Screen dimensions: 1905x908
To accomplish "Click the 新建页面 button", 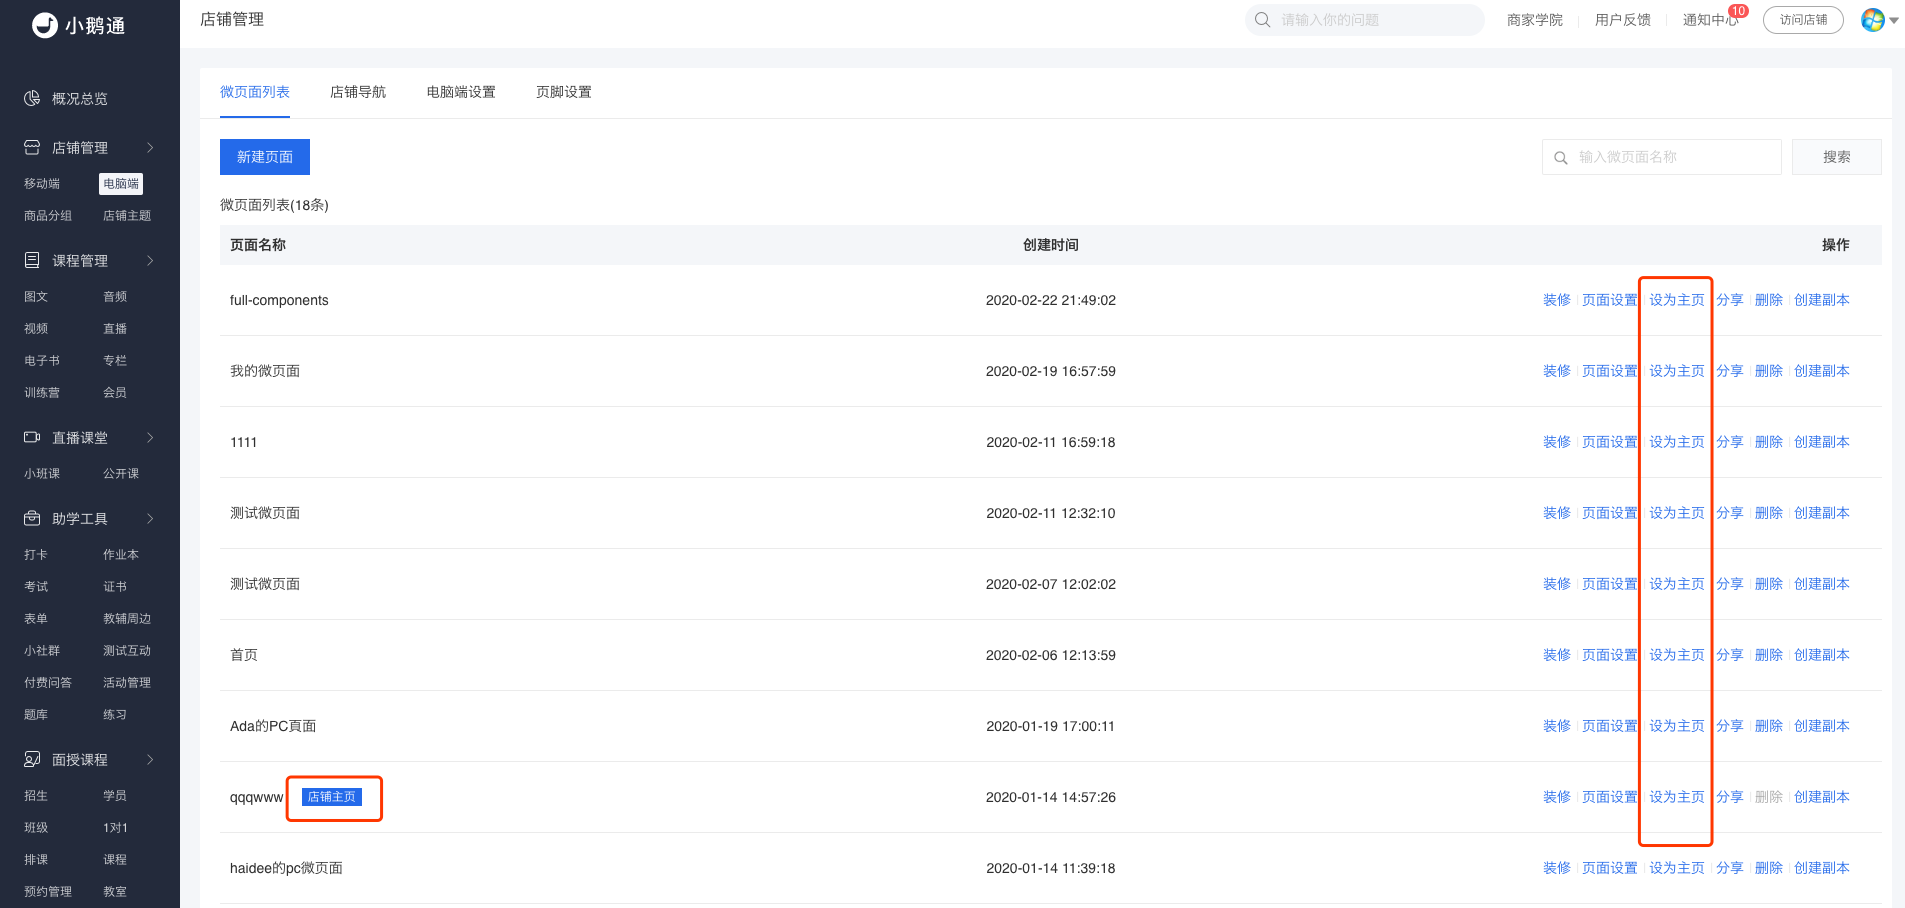I will pyautogui.click(x=265, y=157).
